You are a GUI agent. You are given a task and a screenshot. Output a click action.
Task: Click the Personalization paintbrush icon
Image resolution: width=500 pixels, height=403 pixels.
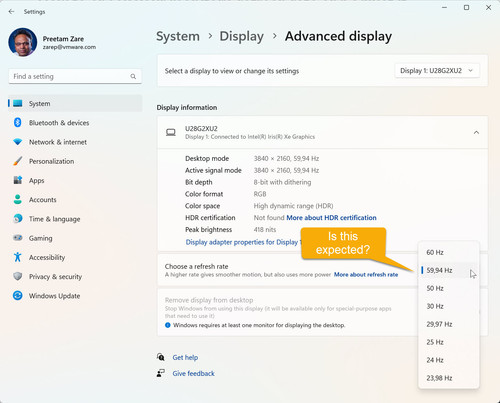pyautogui.click(x=18, y=161)
